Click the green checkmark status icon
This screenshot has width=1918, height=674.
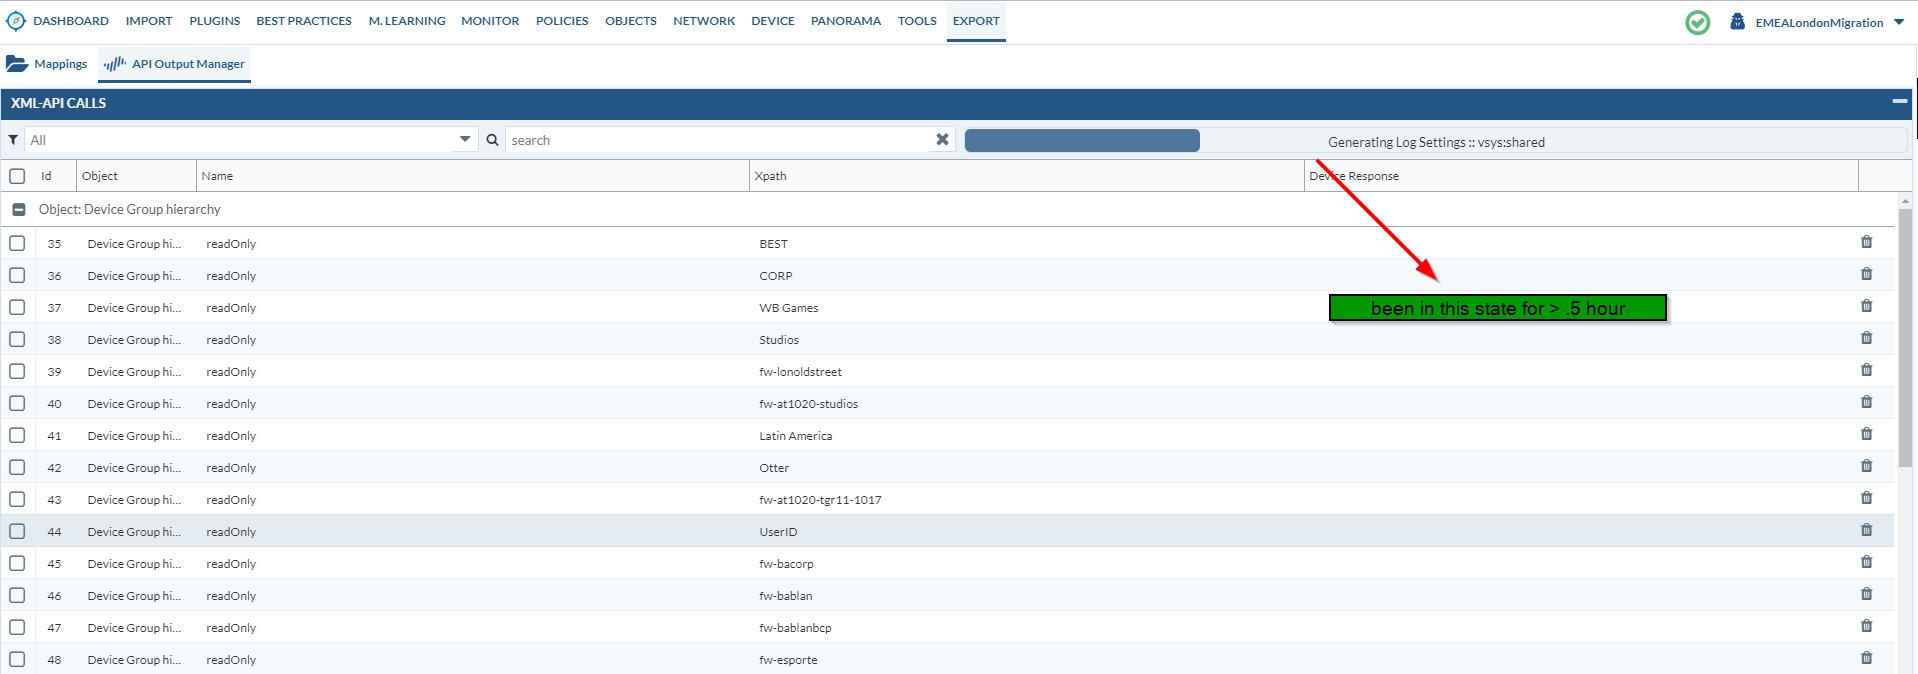tap(1697, 22)
